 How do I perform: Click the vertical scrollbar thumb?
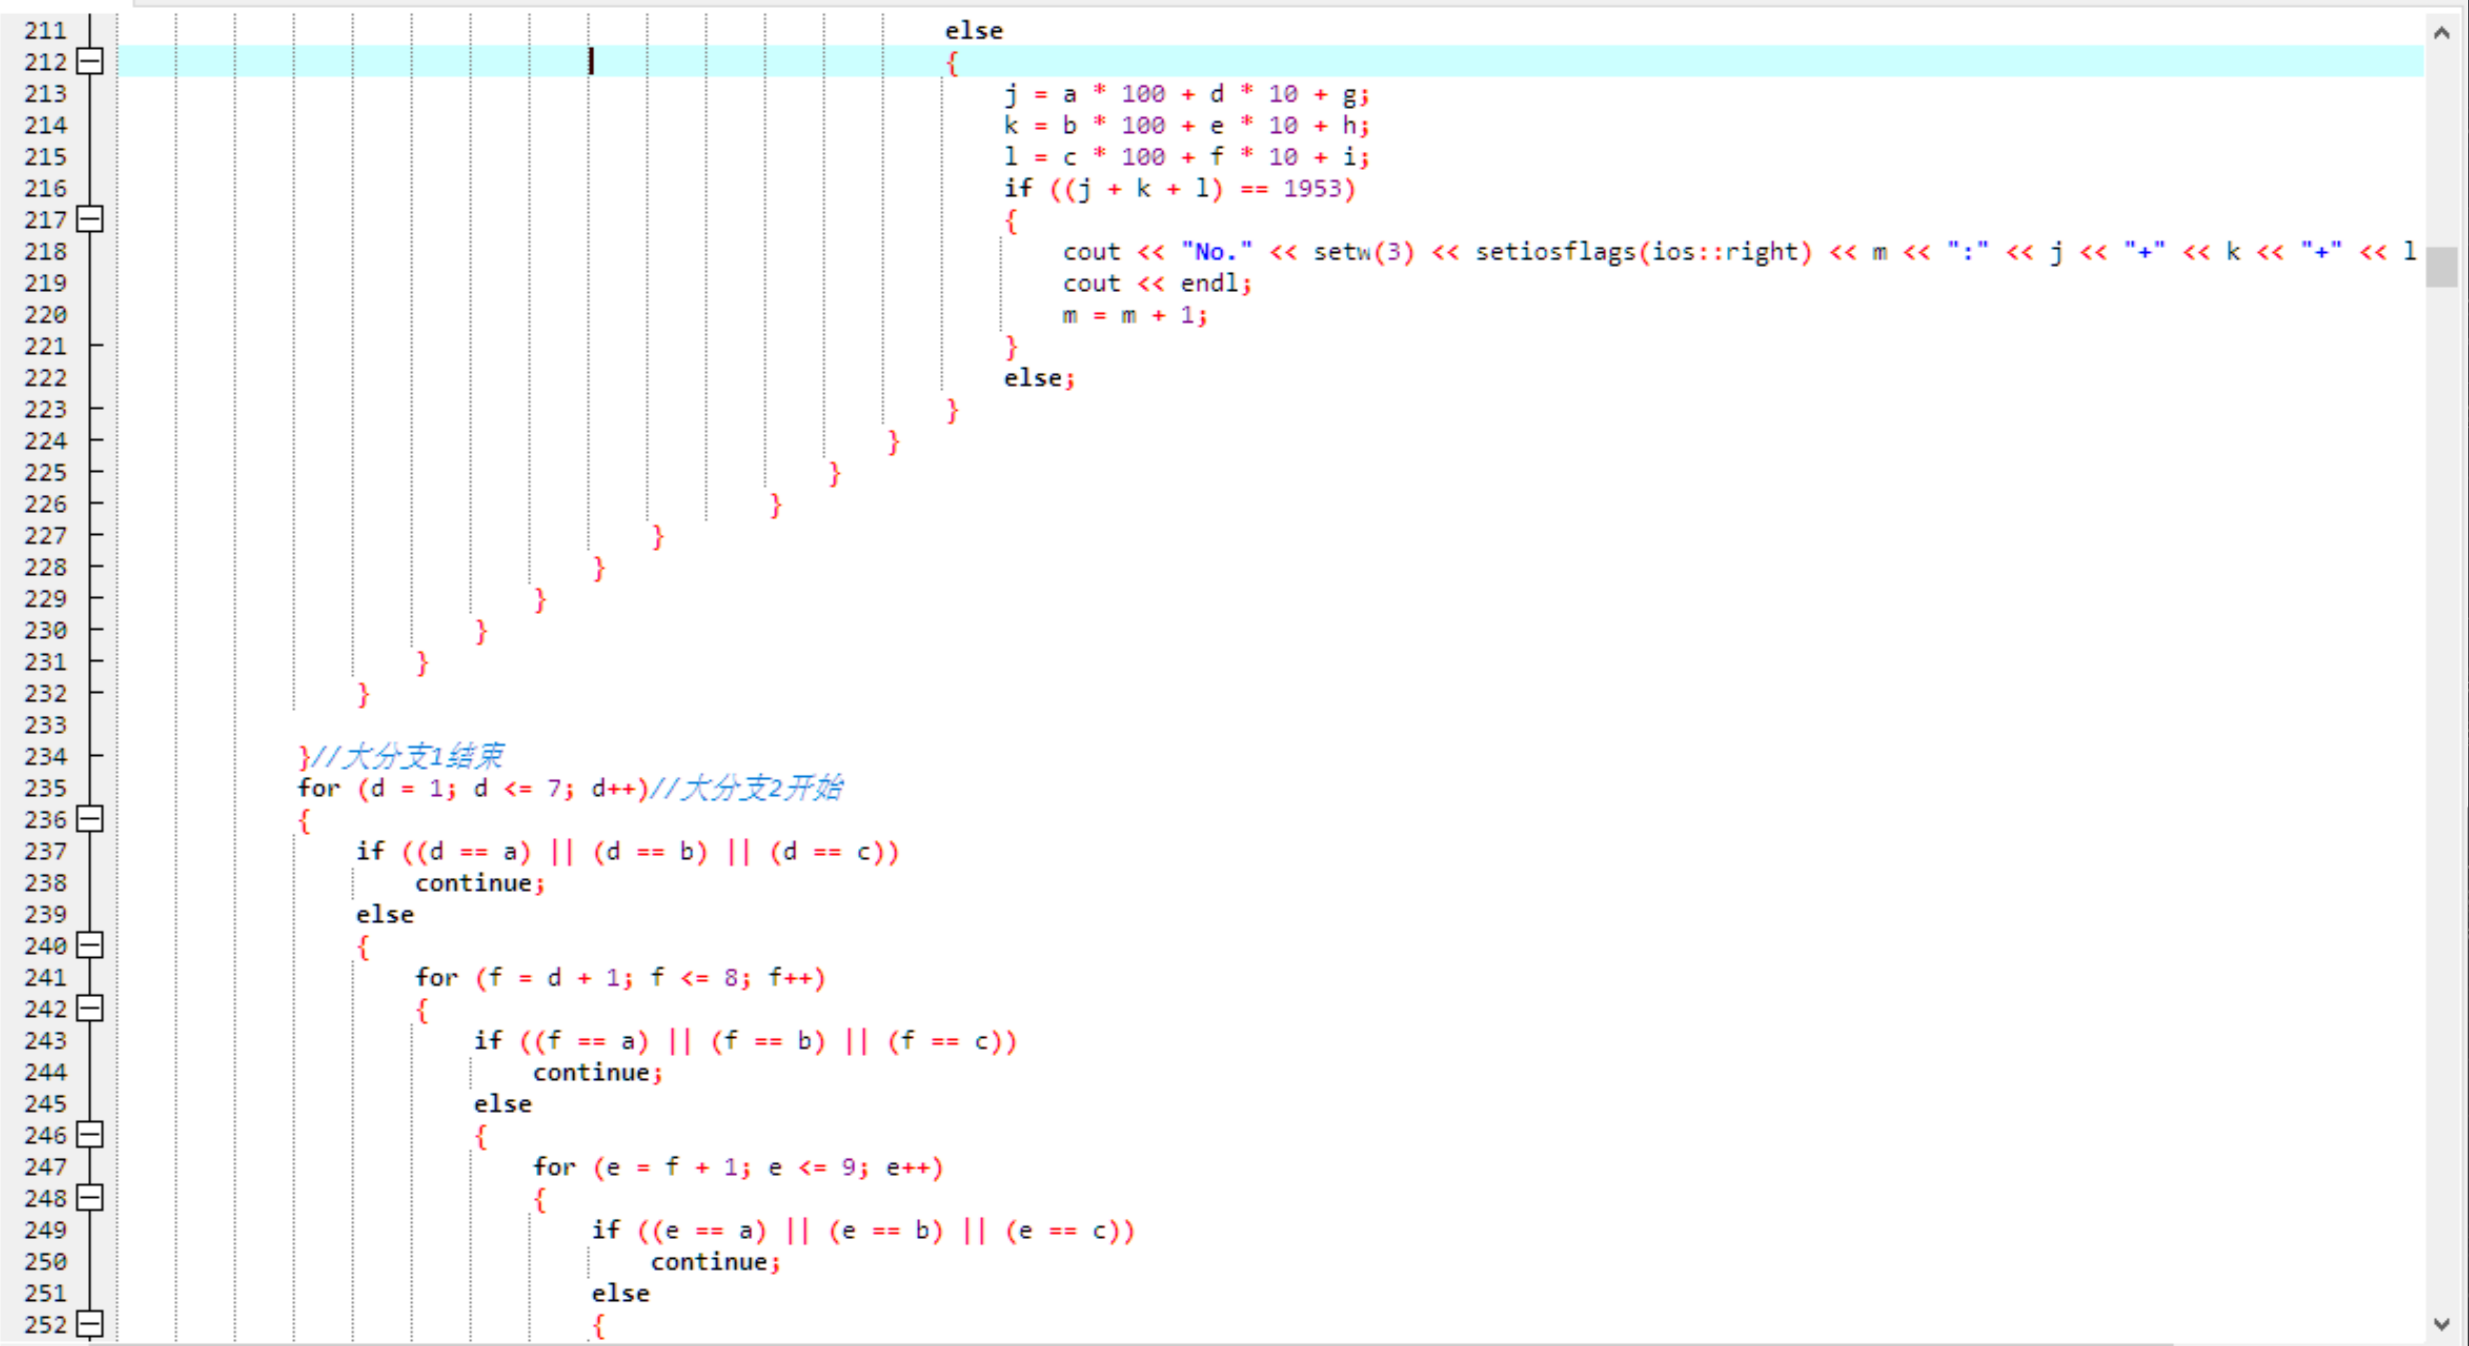click(x=2441, y=266)
